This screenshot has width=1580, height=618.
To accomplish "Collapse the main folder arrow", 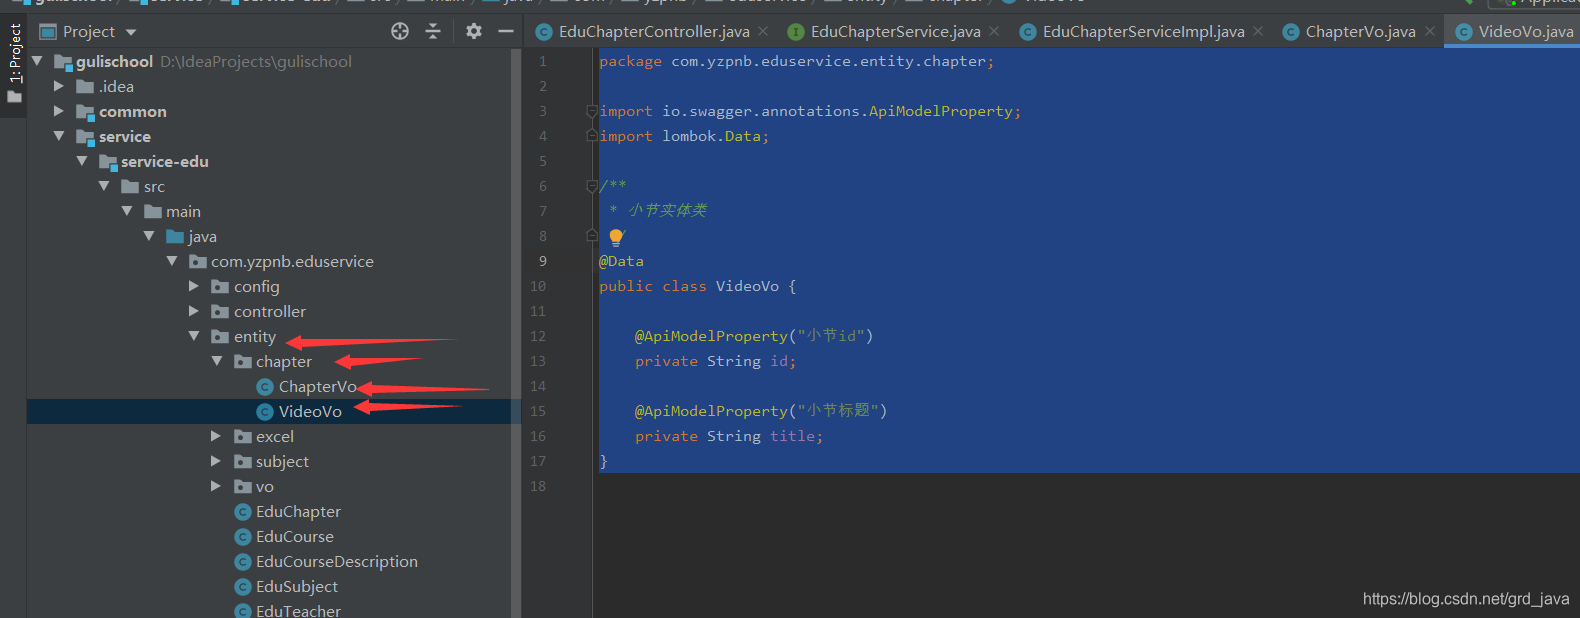I will click(x=127, y=211).
